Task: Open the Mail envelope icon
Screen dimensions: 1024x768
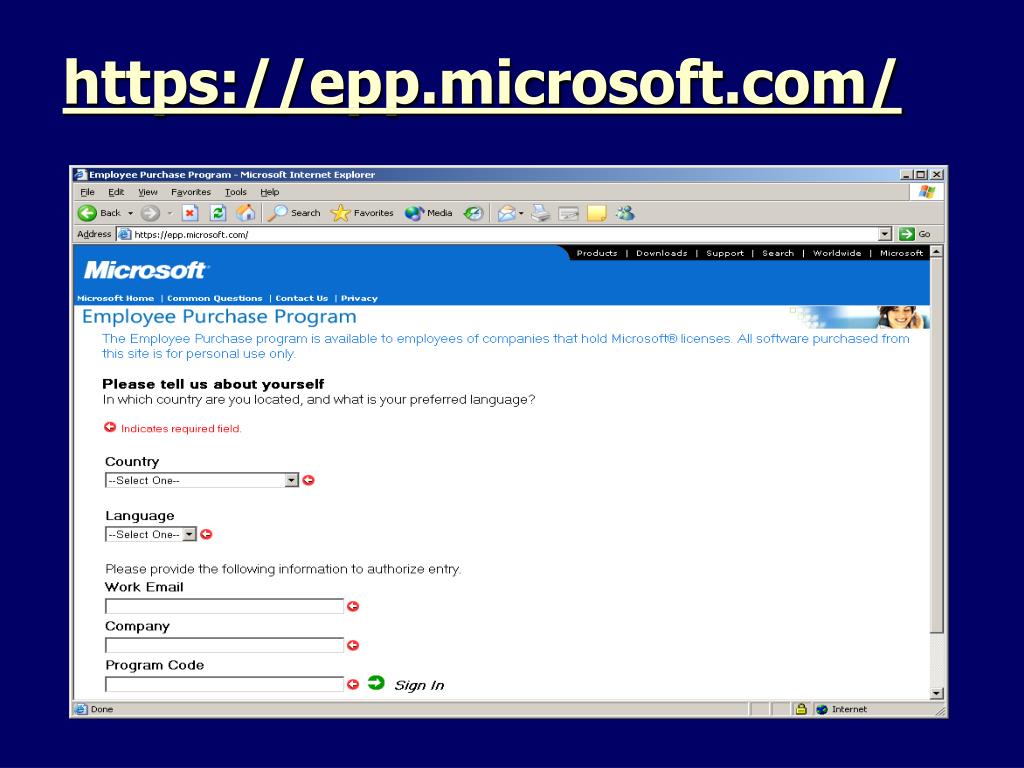Action: click(507, 214)
